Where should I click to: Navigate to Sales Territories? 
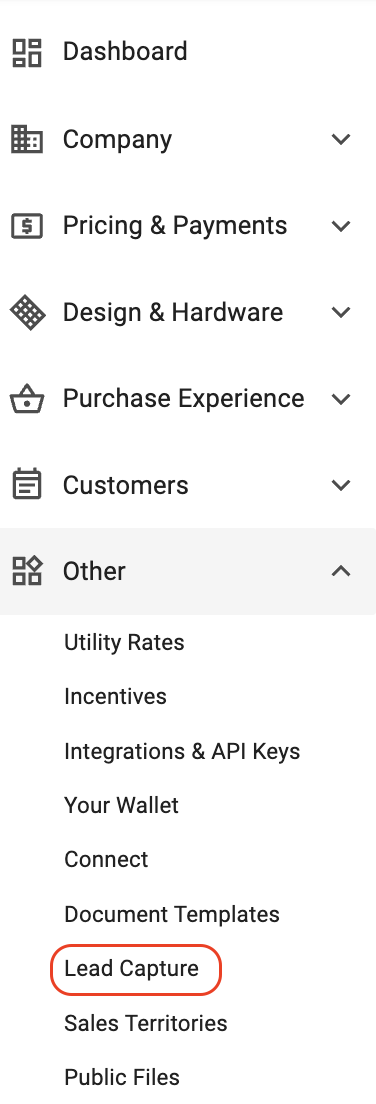tap(146, 1023)
